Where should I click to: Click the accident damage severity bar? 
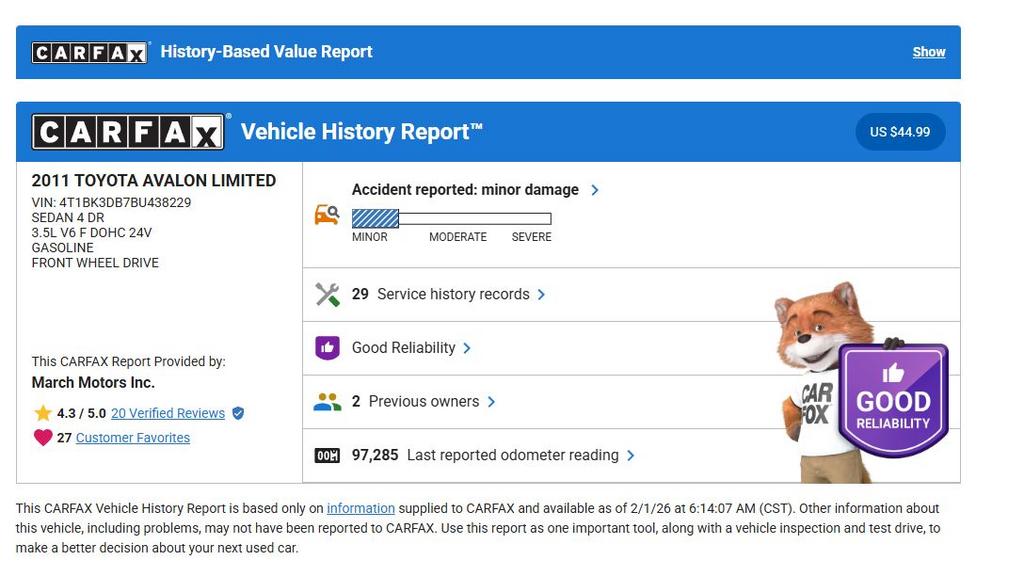point(451,219)
